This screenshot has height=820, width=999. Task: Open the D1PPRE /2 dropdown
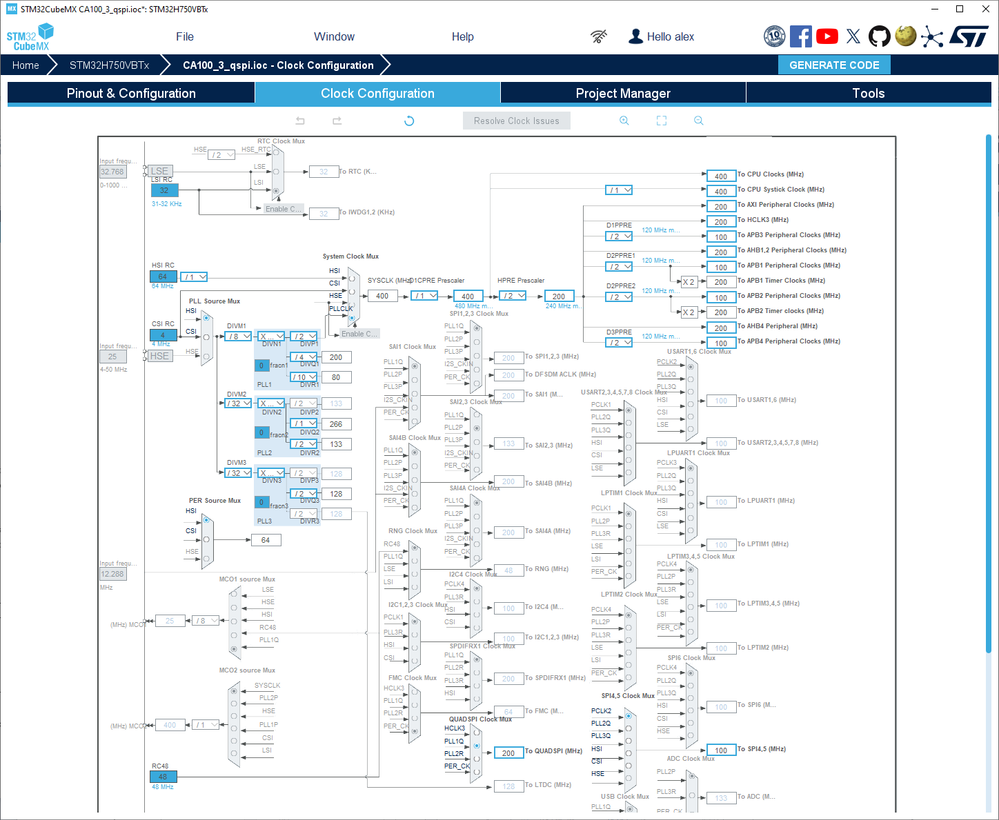click(619, 236)
